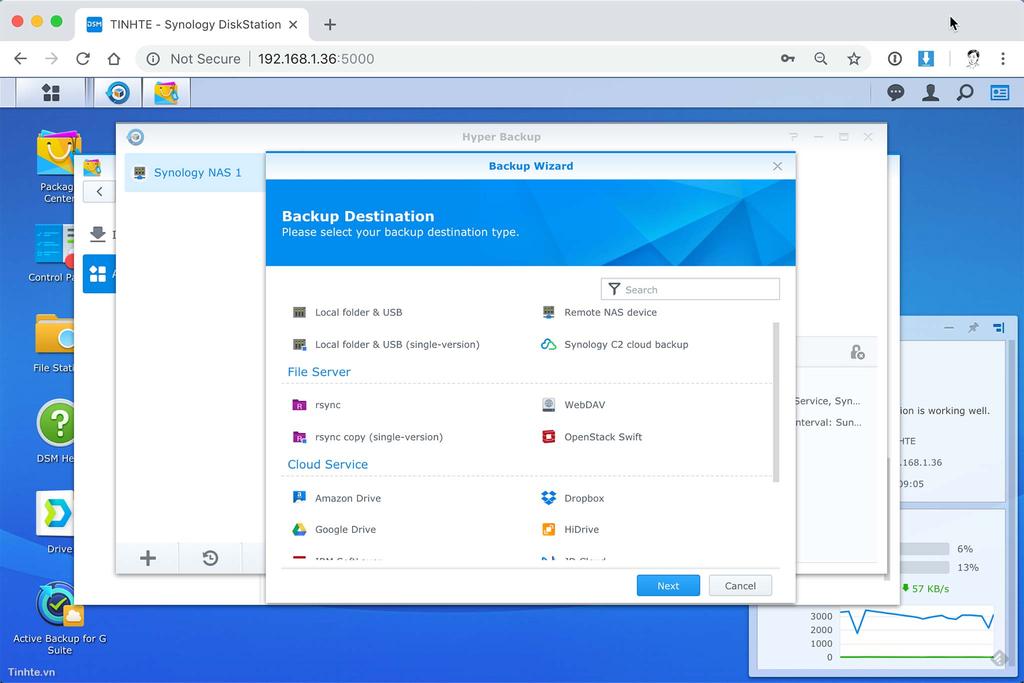The width and height of the screenshot is (1024, 683).
Task: Open the user account options icon
Action: coord(930,93)
